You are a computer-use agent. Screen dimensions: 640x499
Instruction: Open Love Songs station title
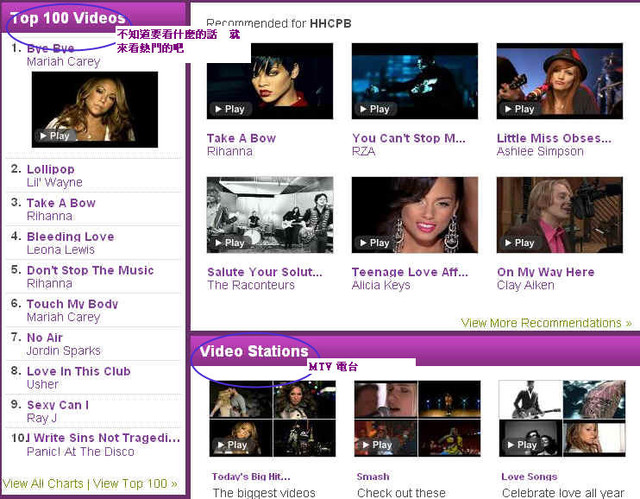[529, 476]
